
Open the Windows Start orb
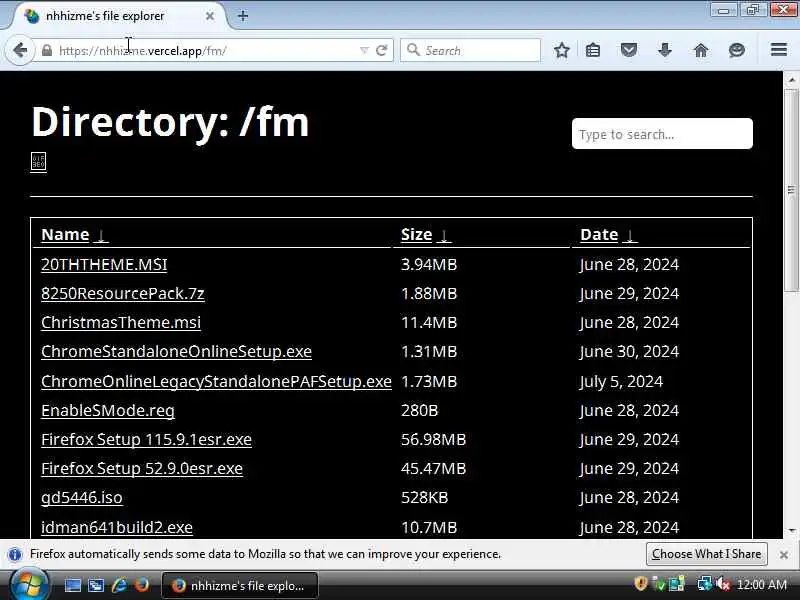(x=29, y=585)
